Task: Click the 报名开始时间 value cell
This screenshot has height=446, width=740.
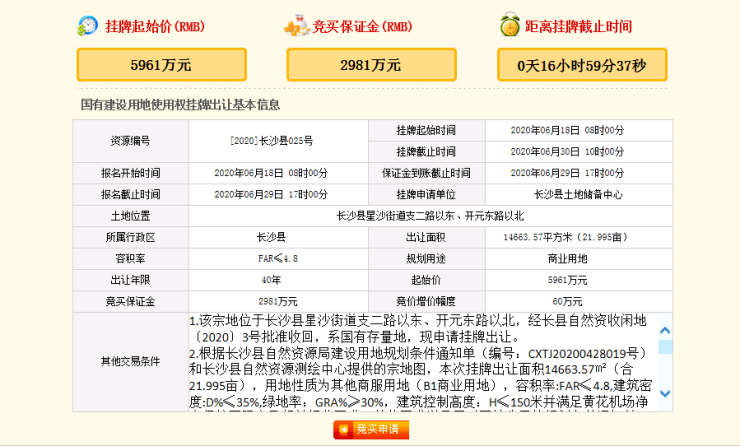Action: 278,173
